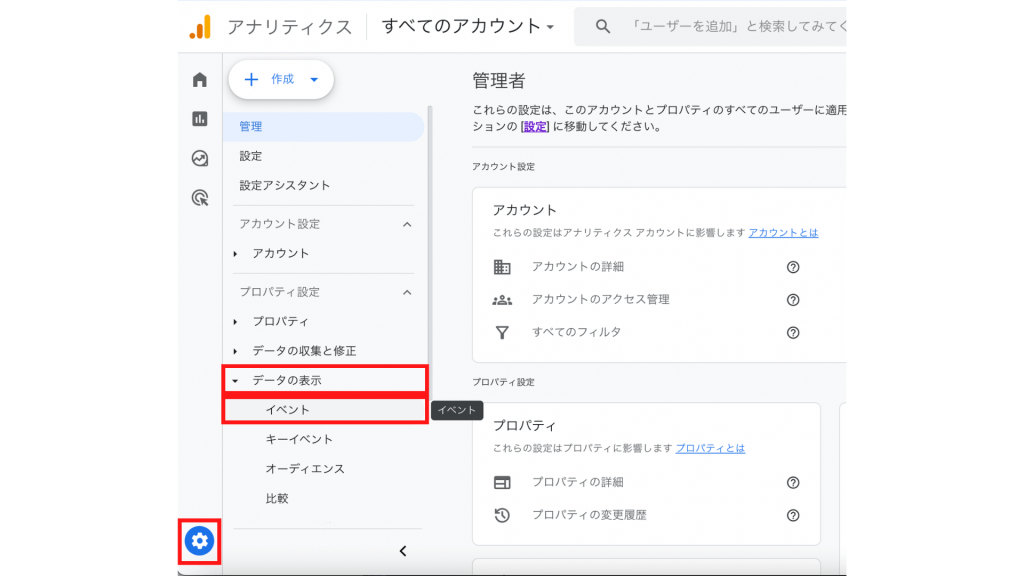Screen dimensions: 1024x576
Task: Open the Reports bar-chart icon
Action: click(200, 119)
